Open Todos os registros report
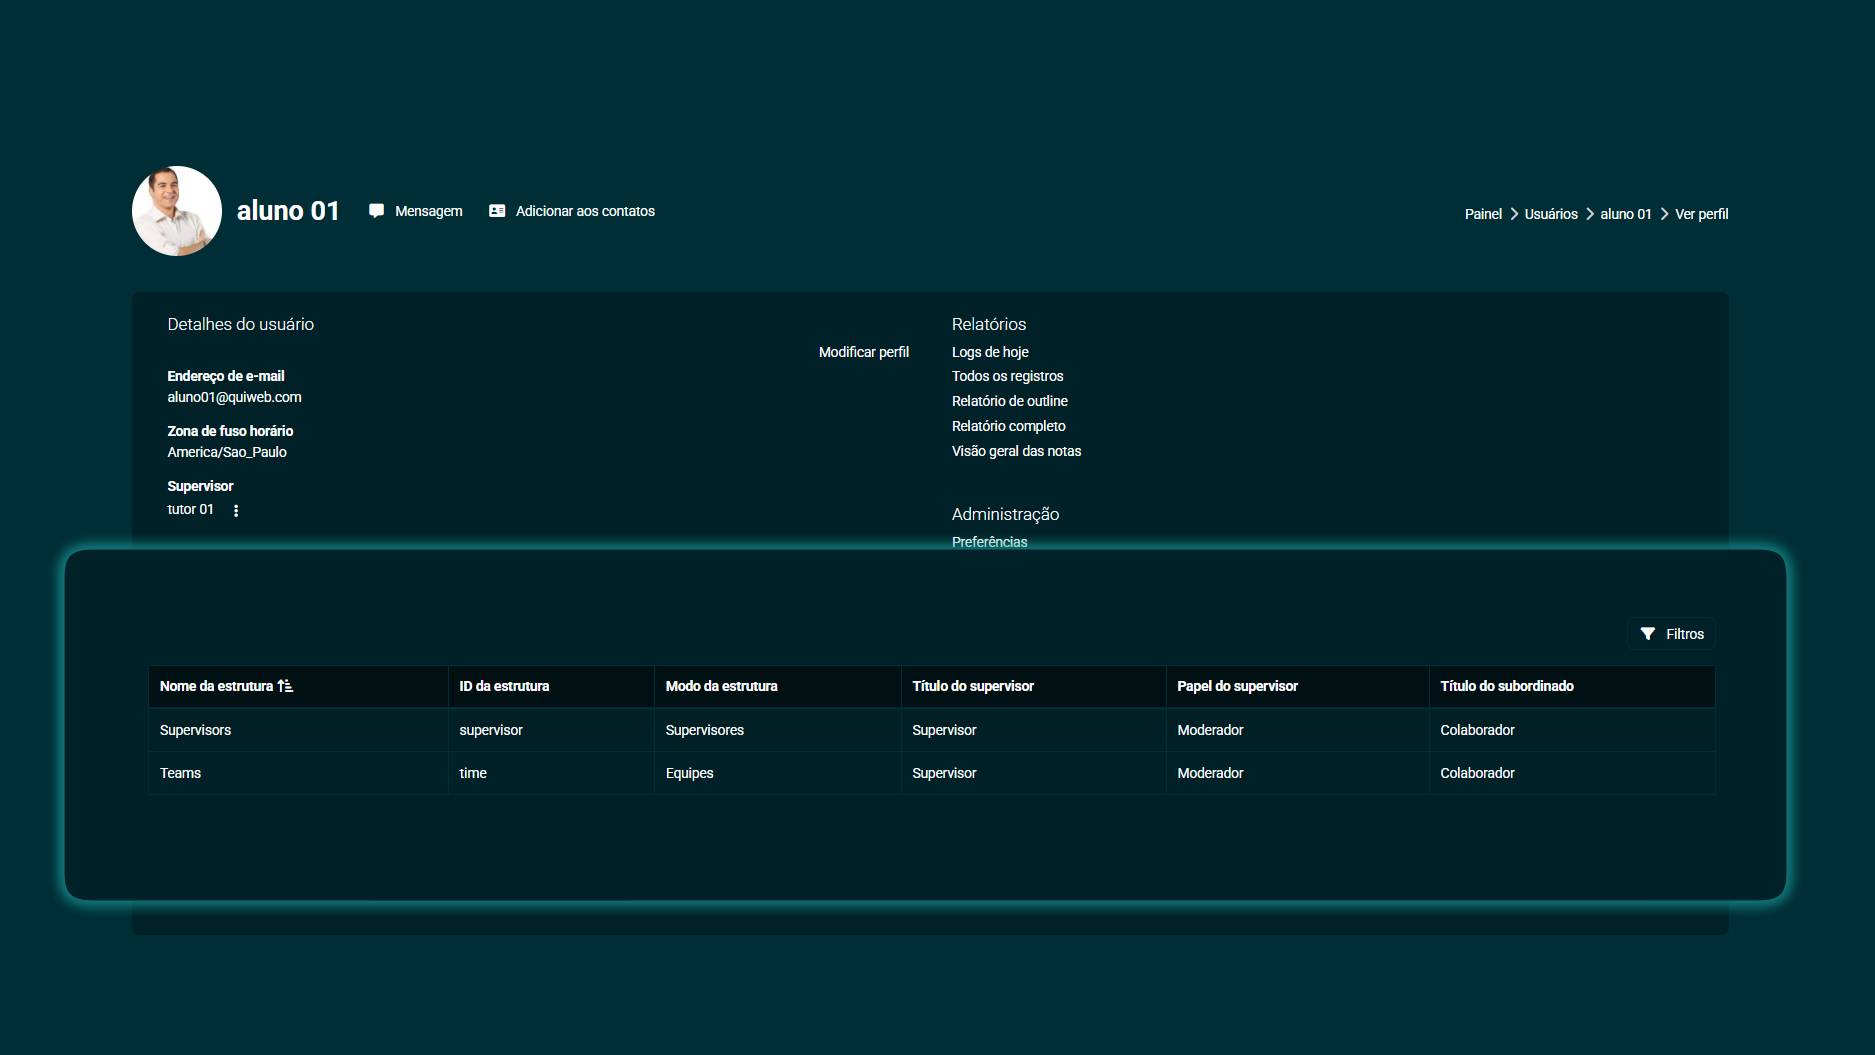The height and width of the screenshot is (1055, 1875). 1007,376
